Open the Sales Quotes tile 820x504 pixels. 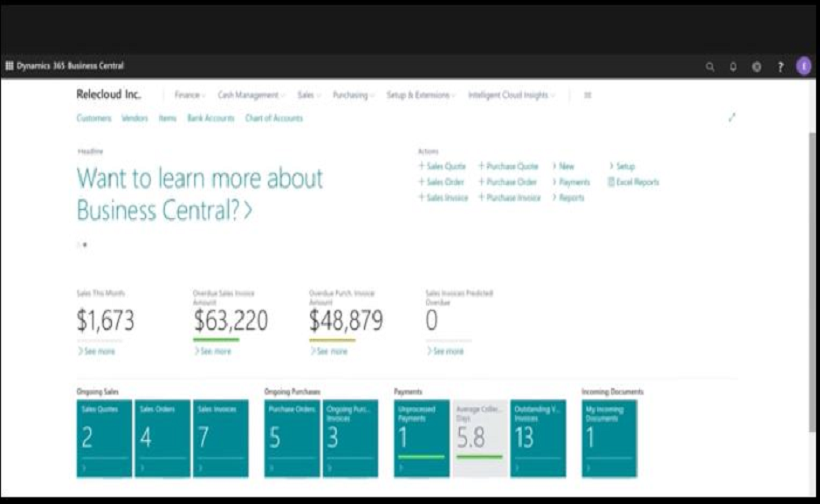click(x=105, y=439)
